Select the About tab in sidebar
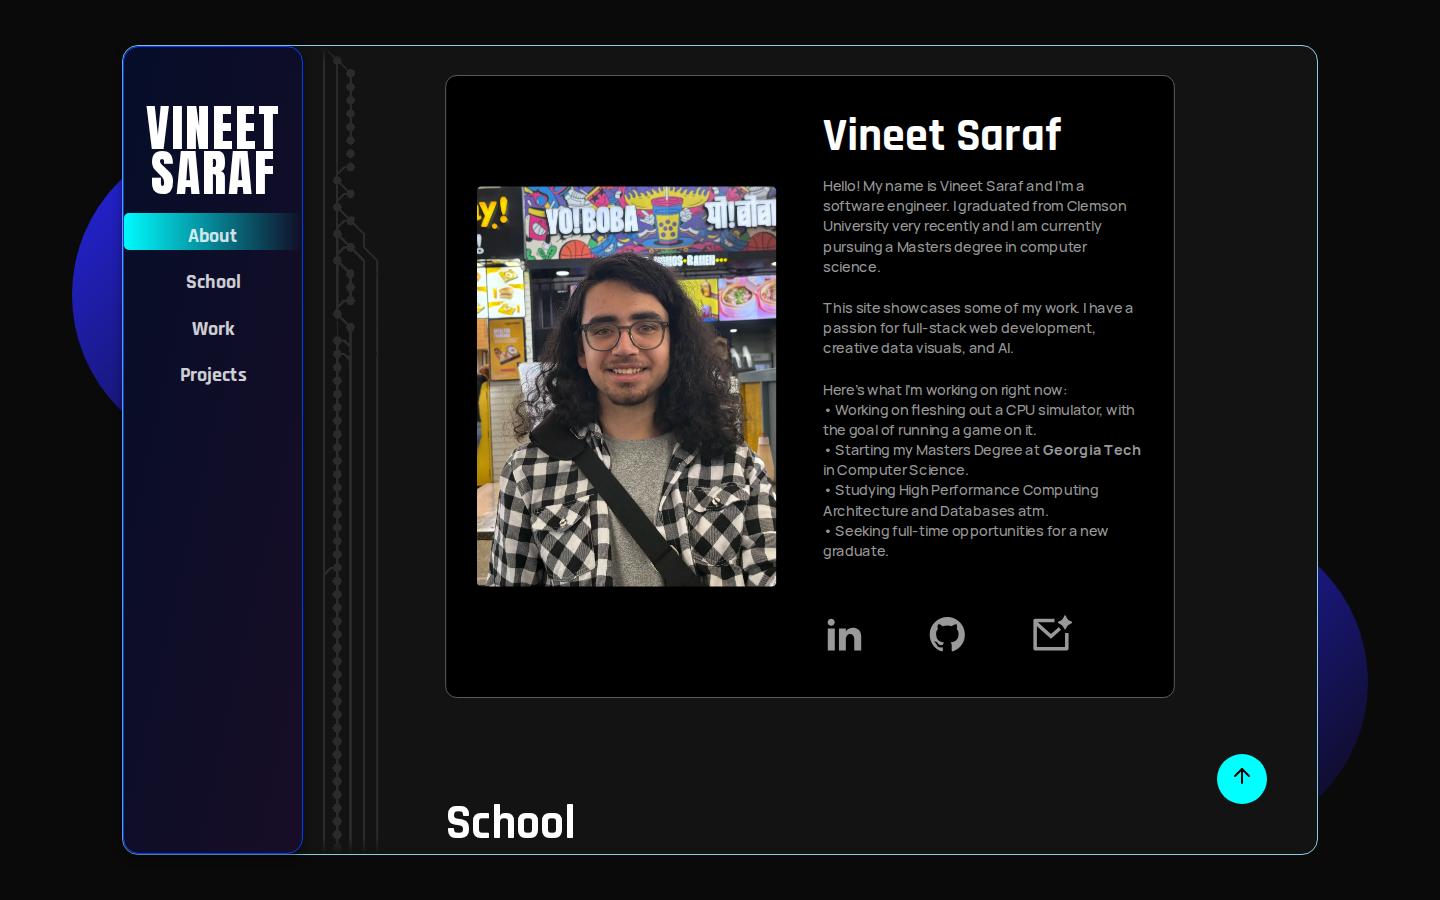The width and height of the screenshot is (1440, 900). click(212, 235)
